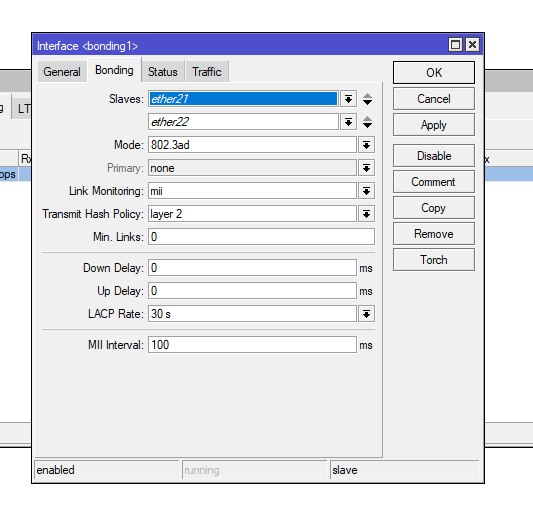Add slave entry with ether22 down arrow

[x=367, y=125]
